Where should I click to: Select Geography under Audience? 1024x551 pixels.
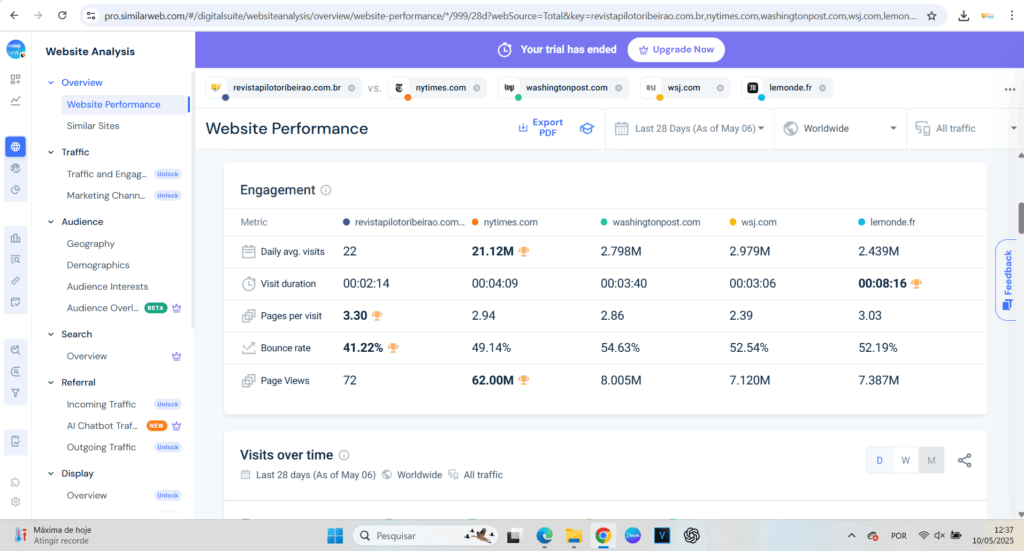coord(91,244)
